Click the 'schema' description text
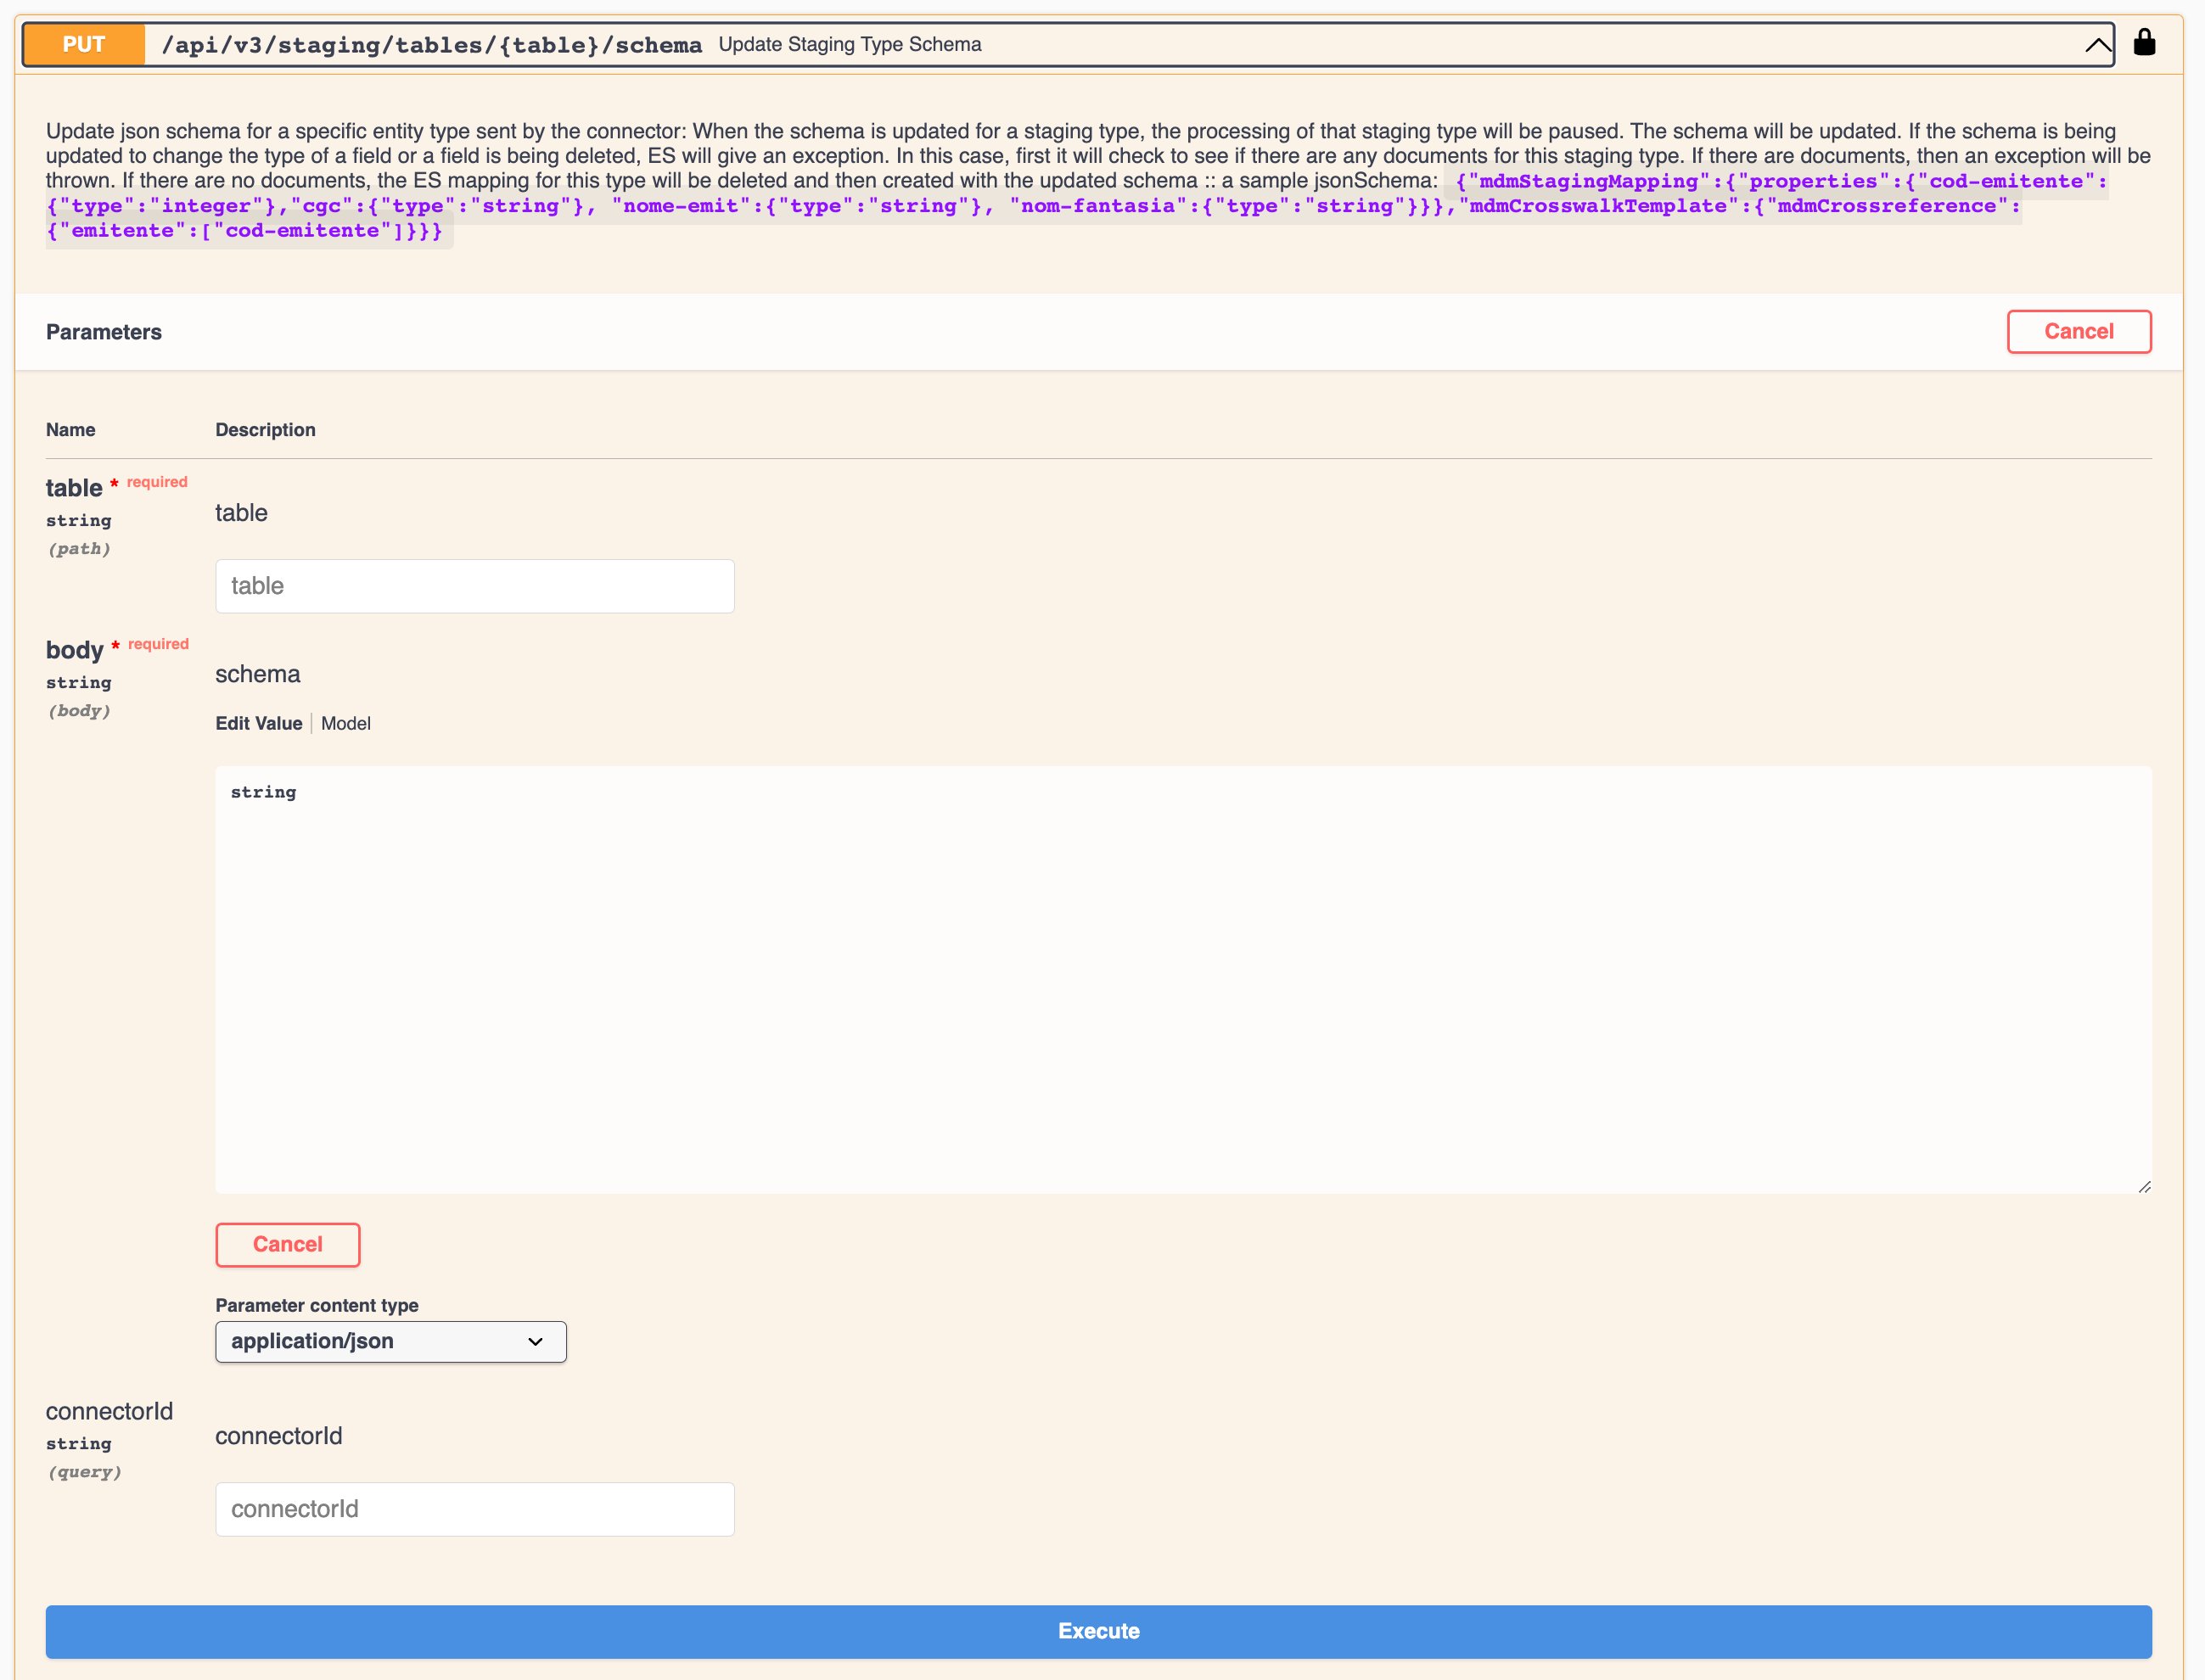 [258, 674]
